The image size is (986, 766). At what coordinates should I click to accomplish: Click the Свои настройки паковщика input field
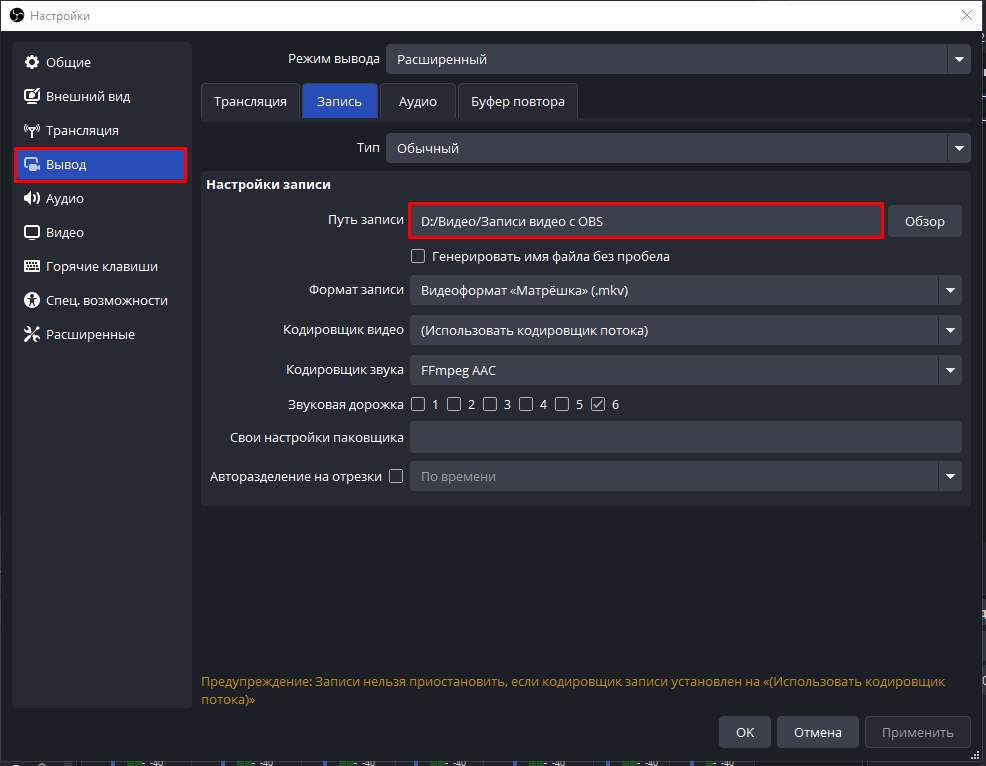[685, 437]
